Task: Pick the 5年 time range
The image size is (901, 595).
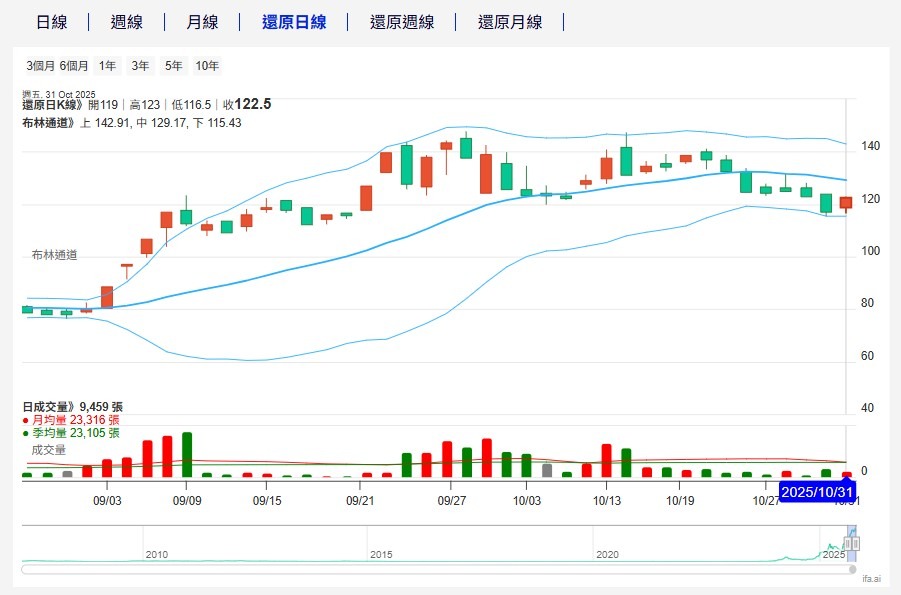Action: 174,66
